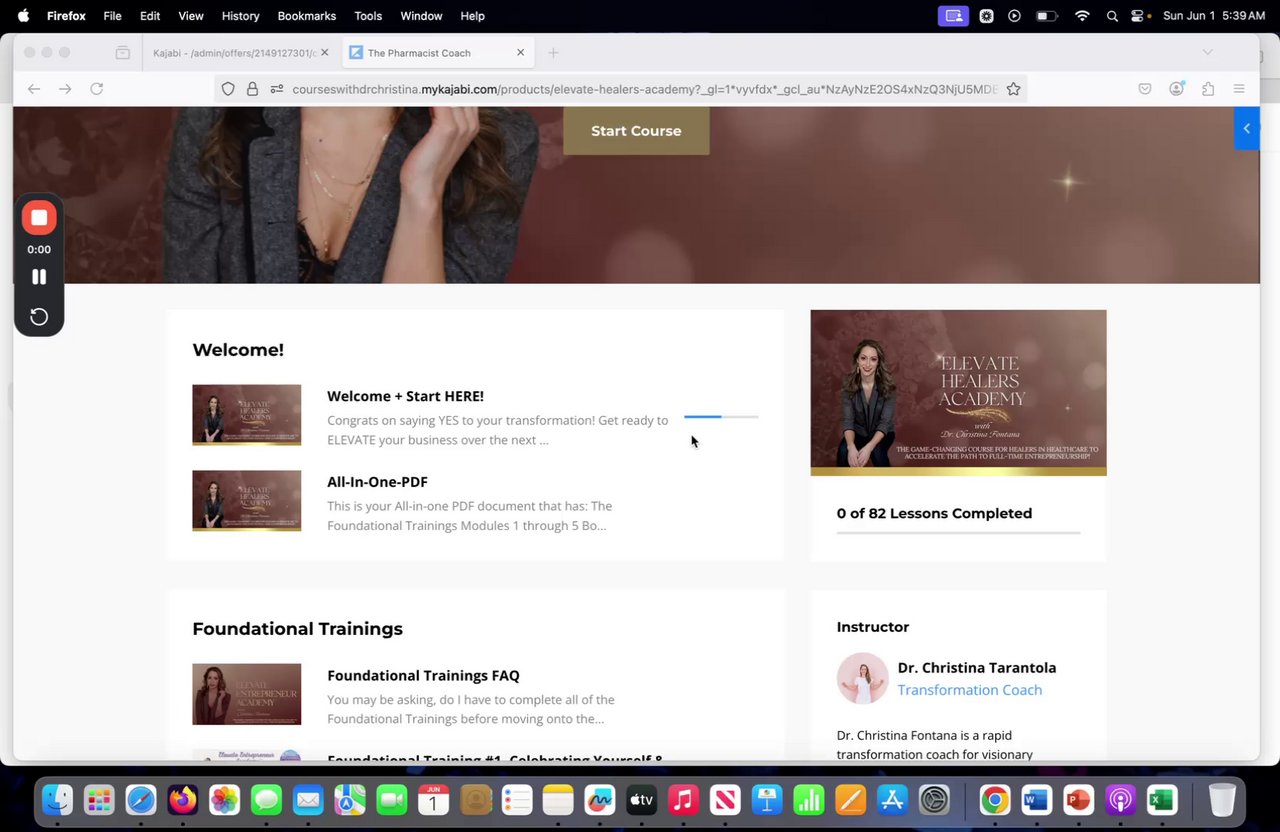Open Photos from the Dock
Image resolution: width=1280 pixels, height=832 pixels.
pos(224,800)
